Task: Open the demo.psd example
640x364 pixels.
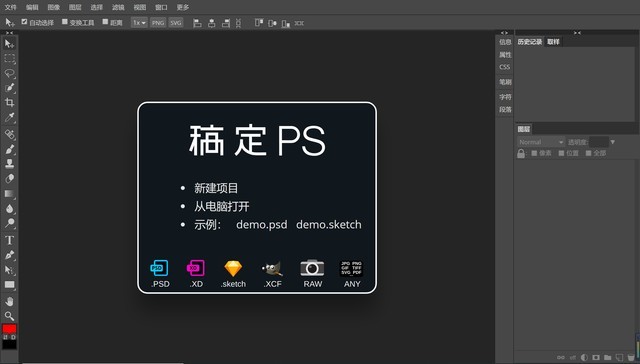Action: coord(262,224)
